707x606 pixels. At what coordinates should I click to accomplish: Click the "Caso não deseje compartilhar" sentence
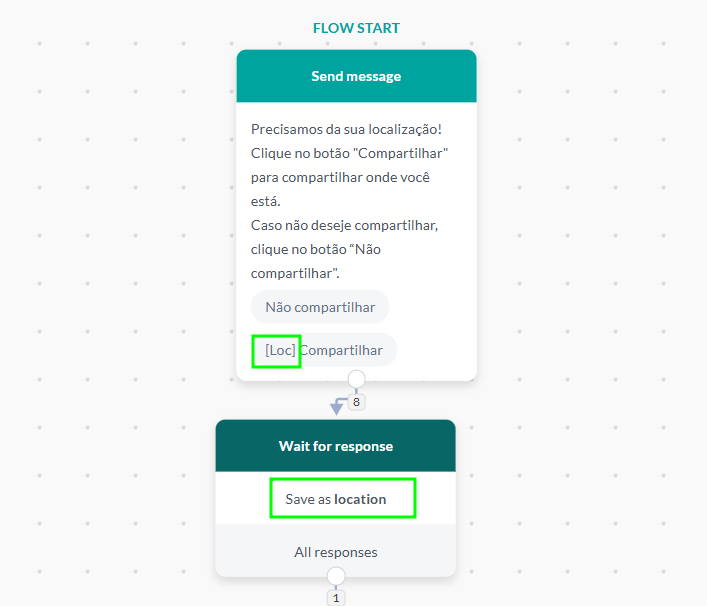[x=344, y=225]
